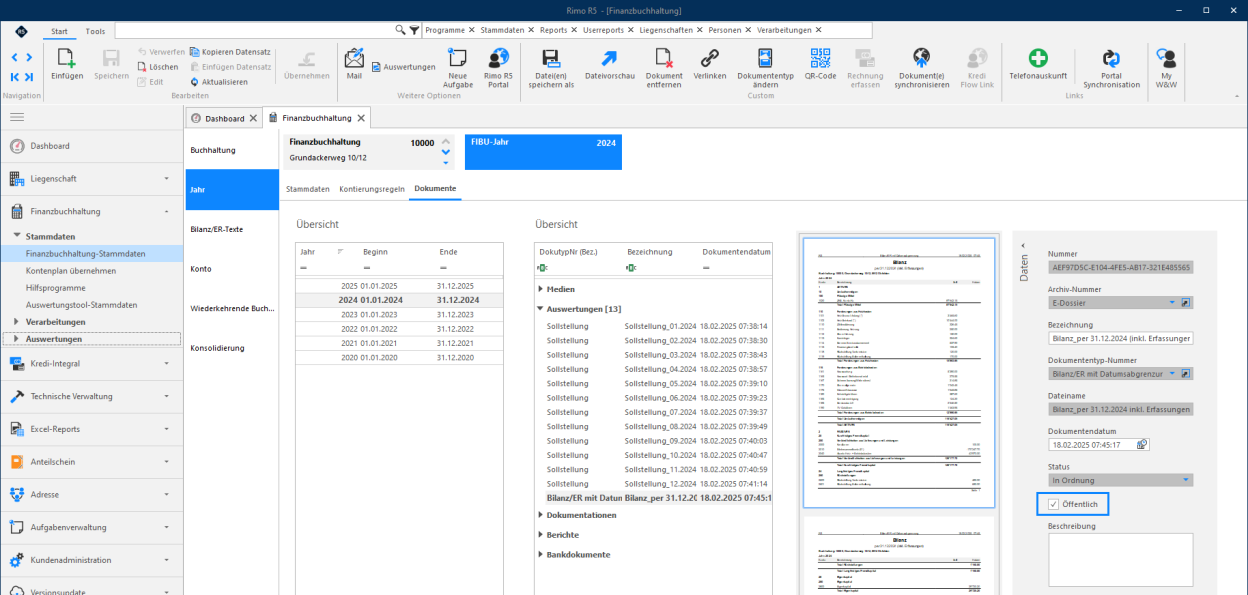Open the Mail ribbon icon
This screenshot has width=1248, height=595.
click(x=354, y=58)
